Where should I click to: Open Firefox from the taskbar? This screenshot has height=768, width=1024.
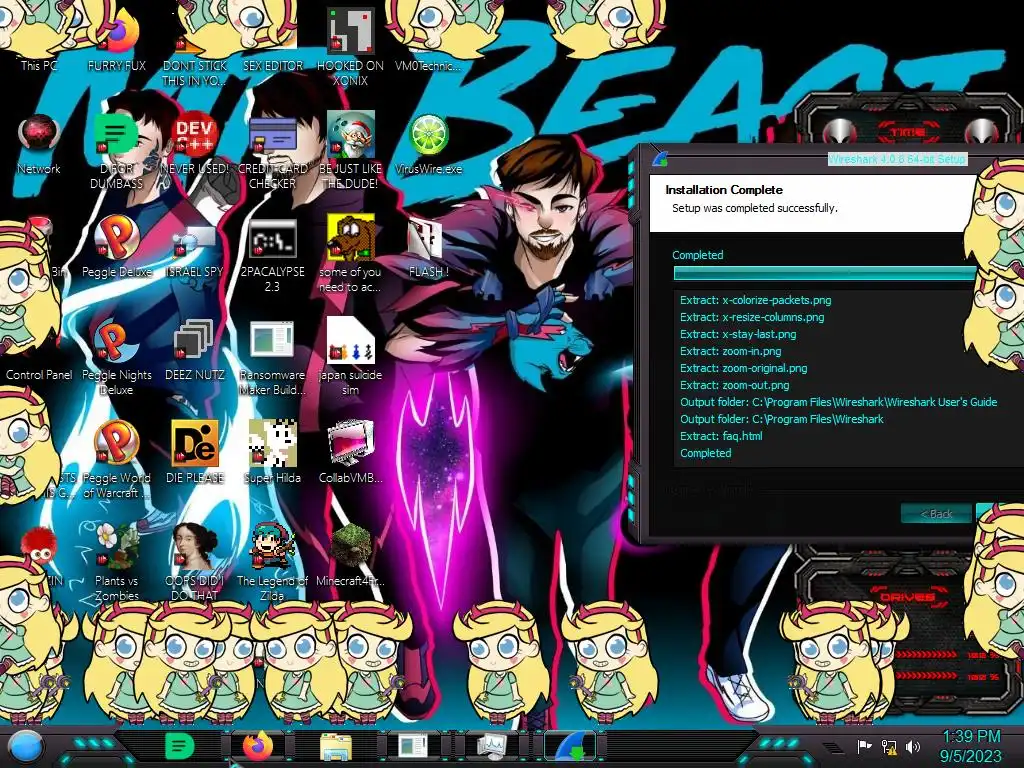tap(257, 746)
